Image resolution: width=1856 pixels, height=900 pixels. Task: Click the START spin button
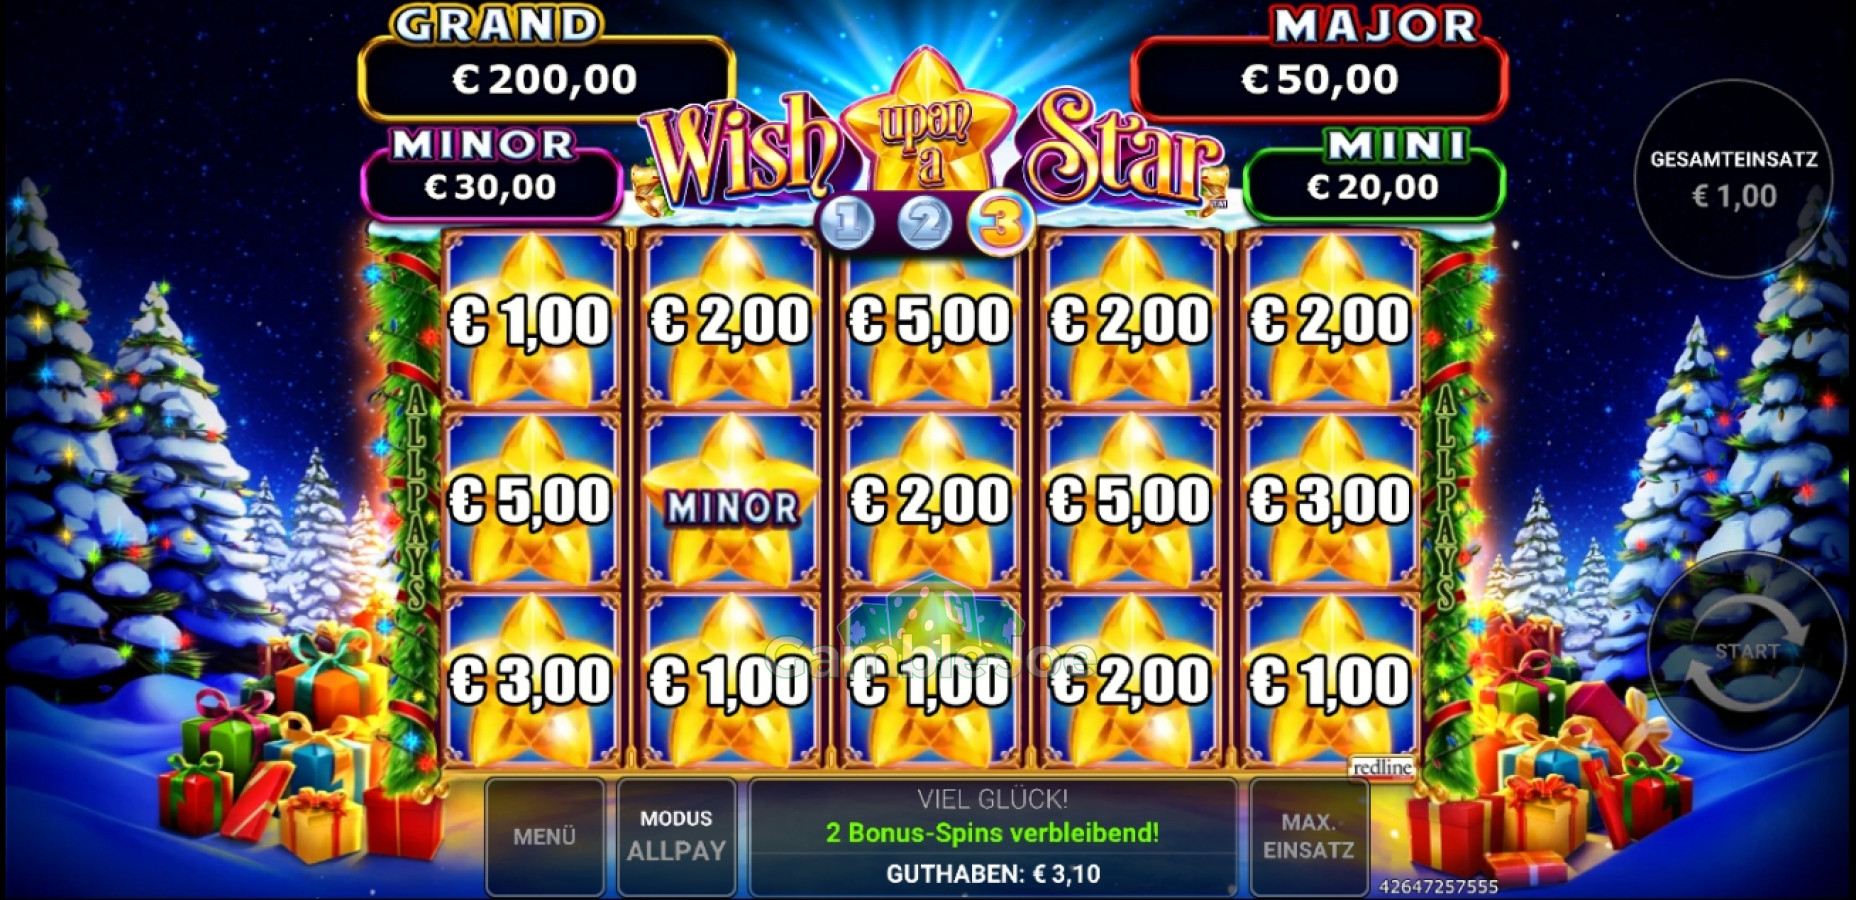click(x=1746, y=652)
